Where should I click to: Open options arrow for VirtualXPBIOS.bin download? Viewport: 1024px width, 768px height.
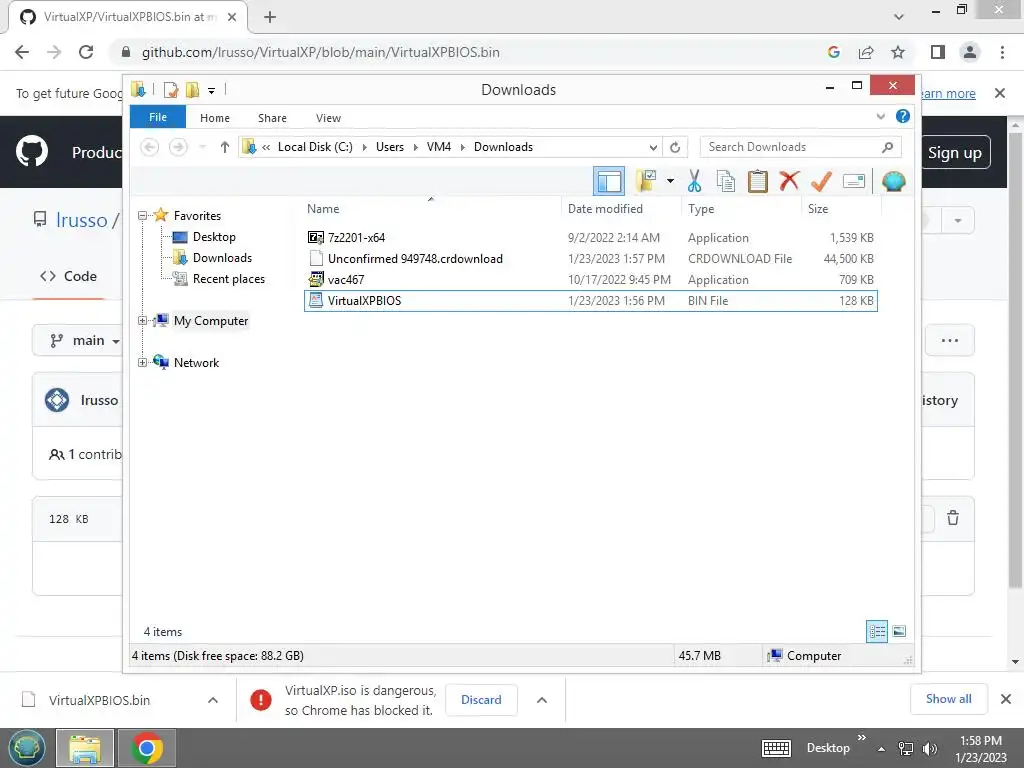coord(213,700)
